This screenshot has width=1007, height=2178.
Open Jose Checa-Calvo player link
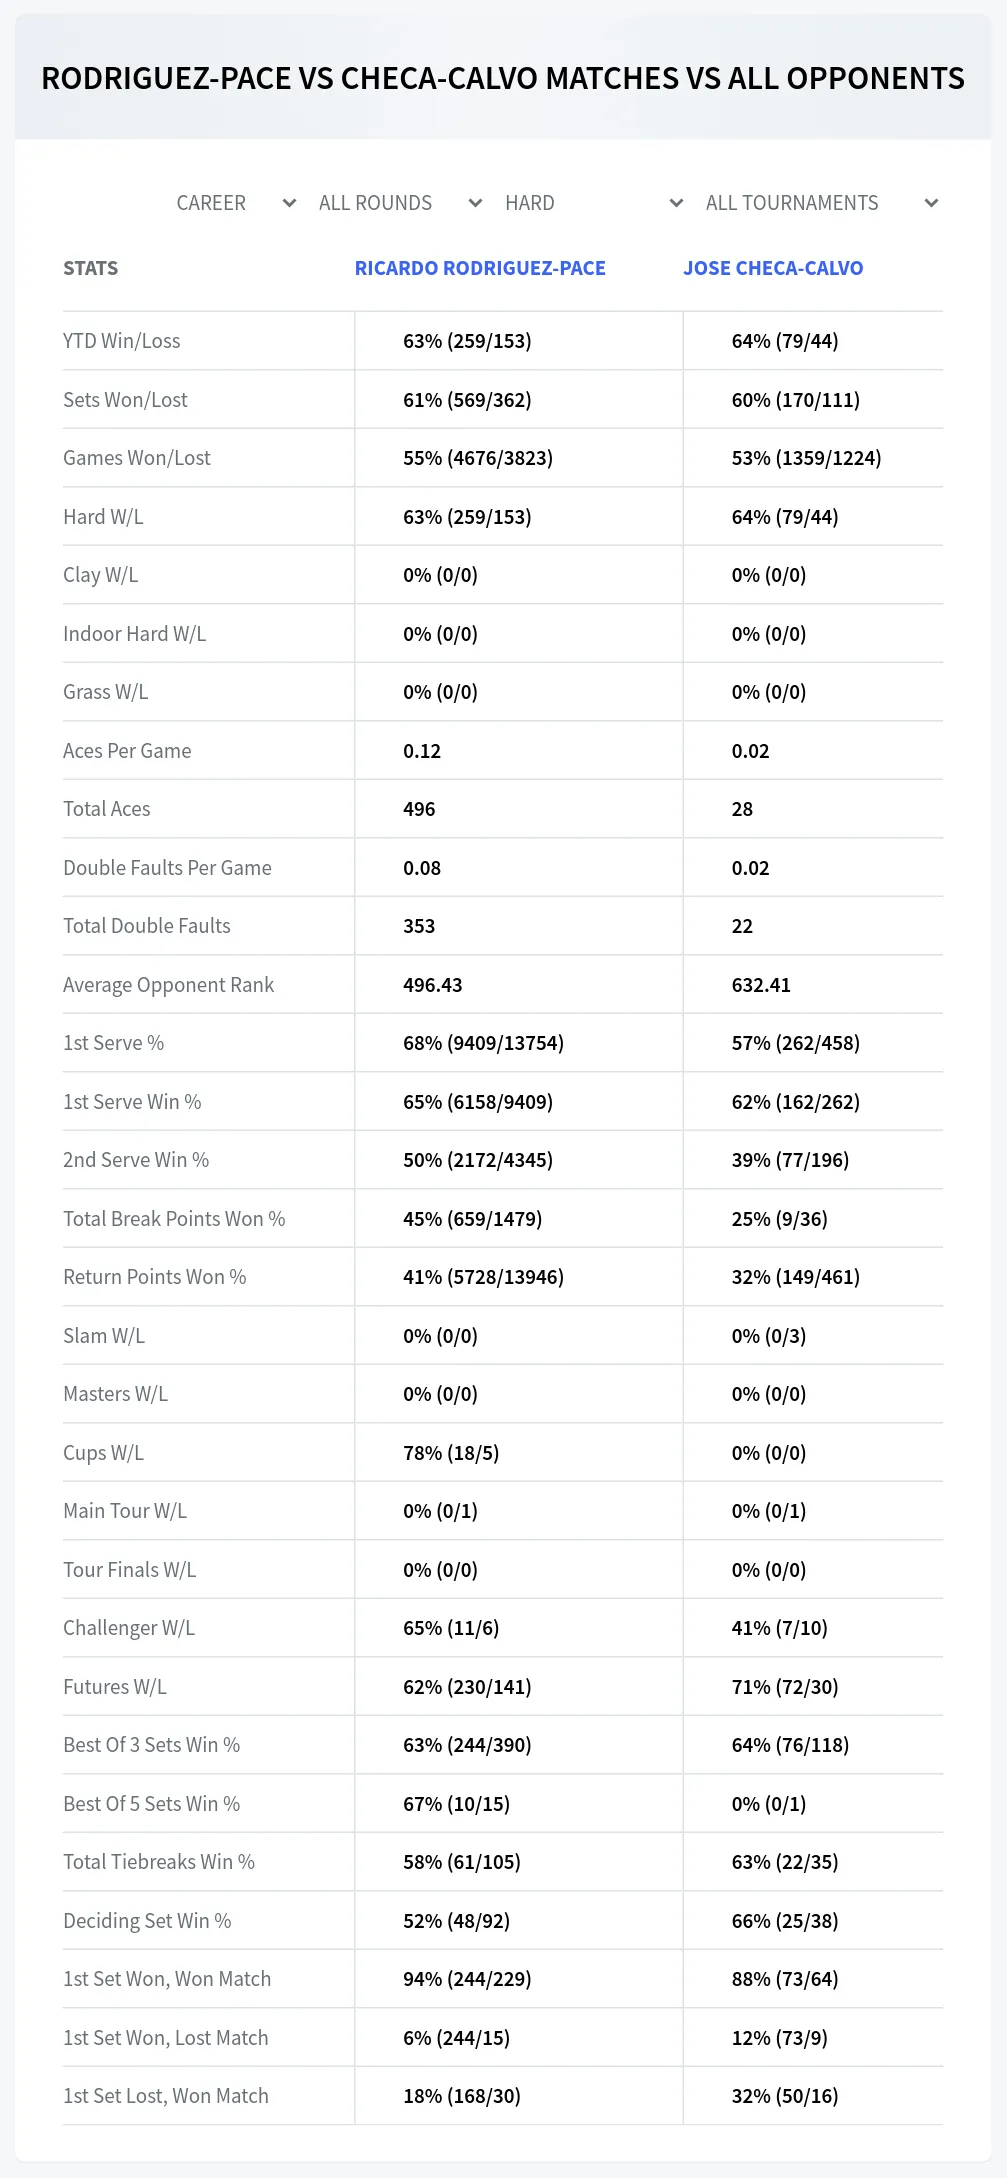coord(773,268)
